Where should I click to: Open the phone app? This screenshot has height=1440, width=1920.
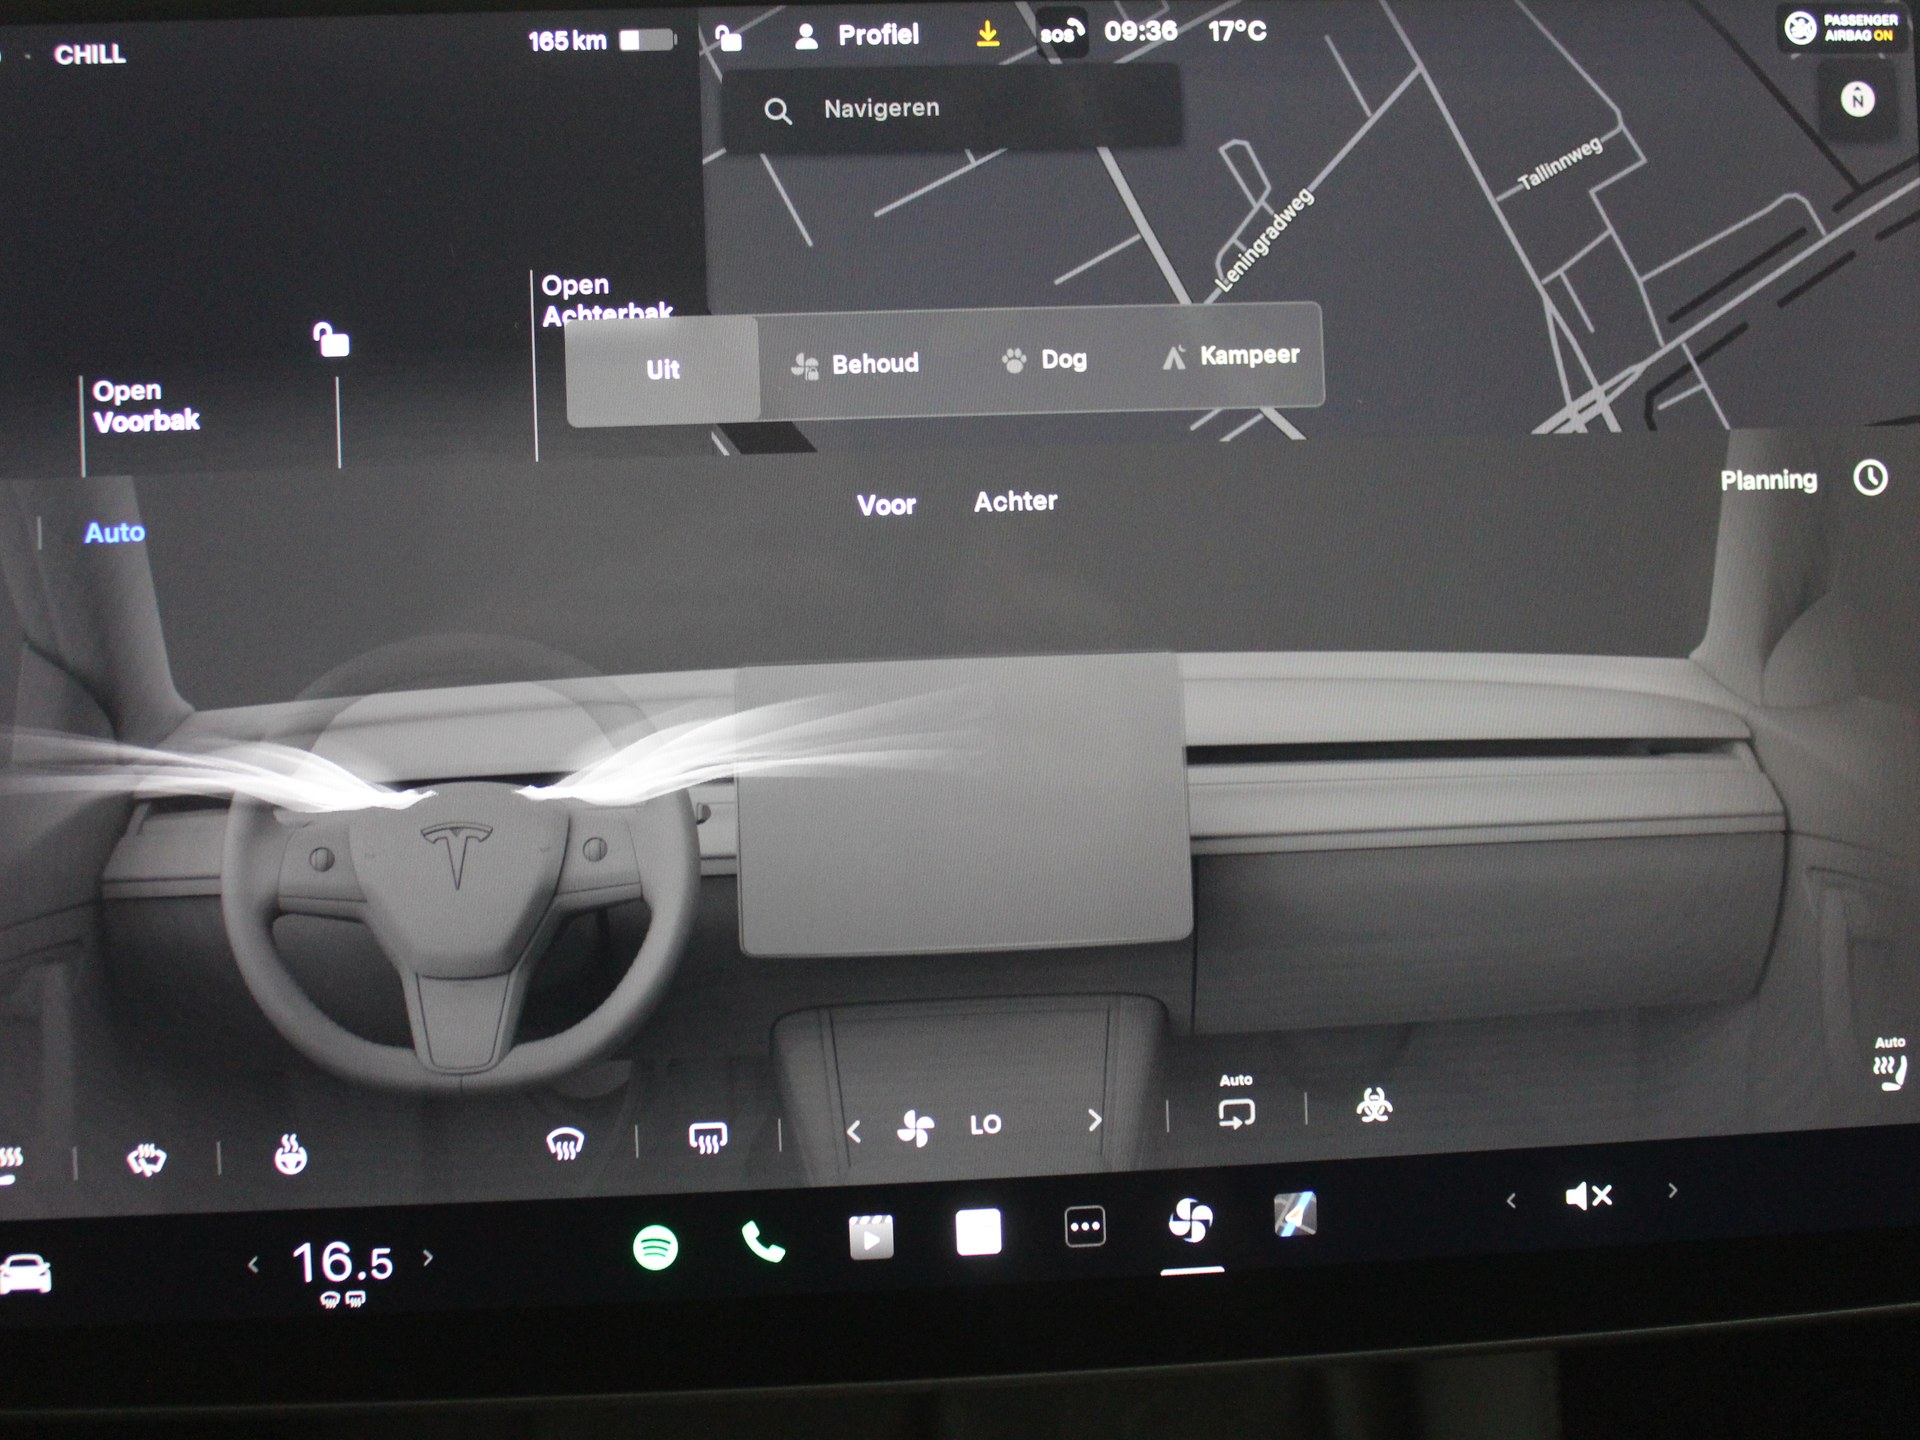point(763,1242)
